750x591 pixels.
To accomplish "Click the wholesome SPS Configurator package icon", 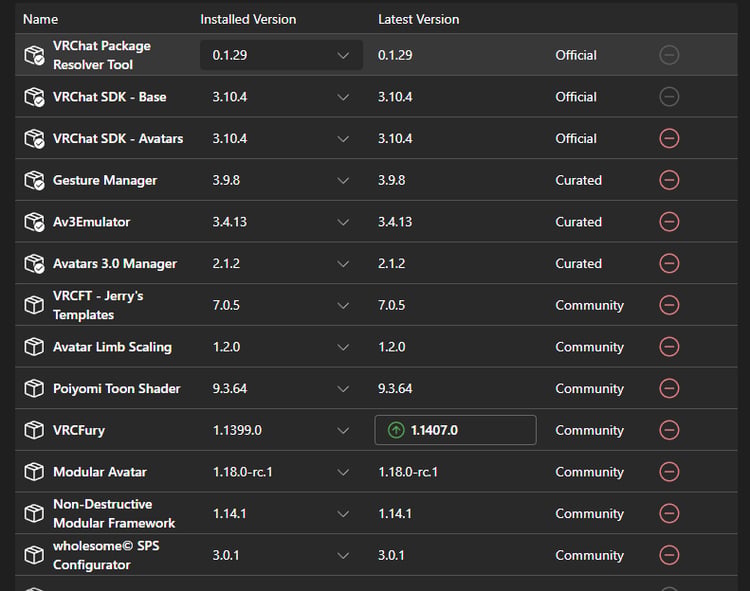I will (34, 555).
